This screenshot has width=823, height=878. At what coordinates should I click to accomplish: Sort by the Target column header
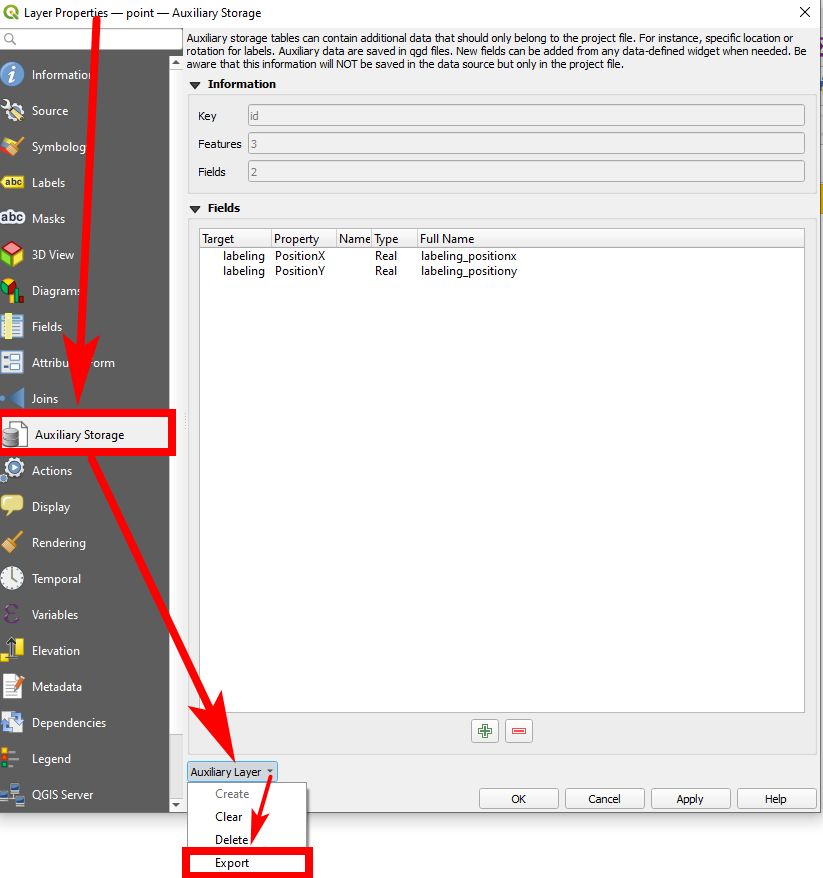tap(236, 239)
